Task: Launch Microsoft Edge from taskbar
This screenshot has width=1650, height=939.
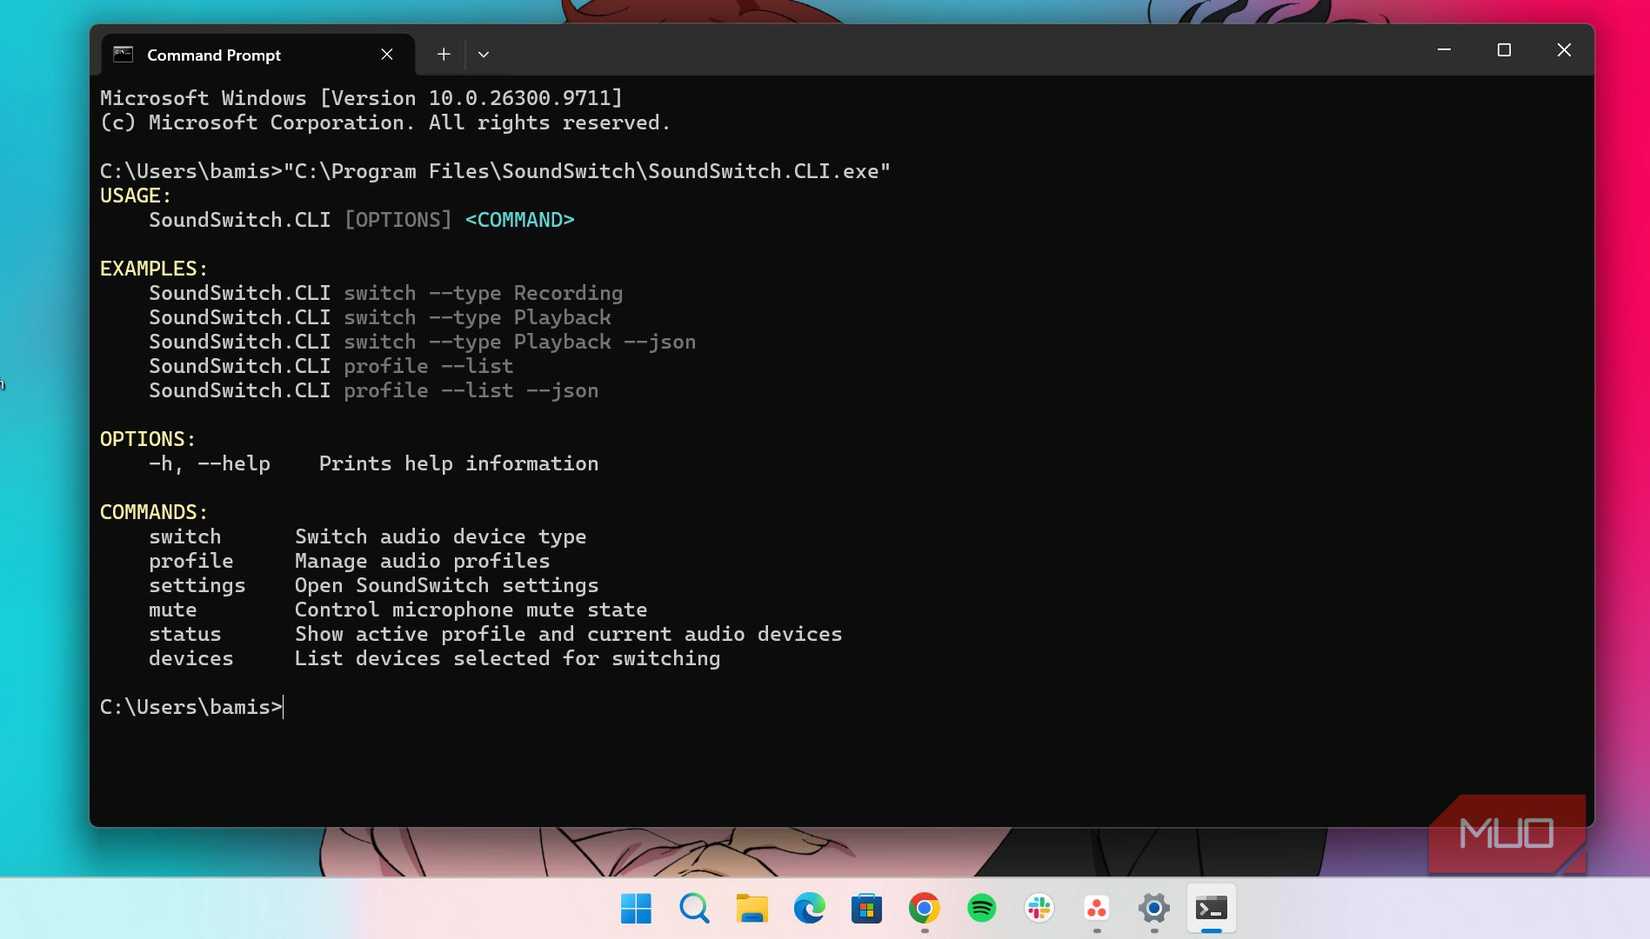Action: click(x=809, y=909)
